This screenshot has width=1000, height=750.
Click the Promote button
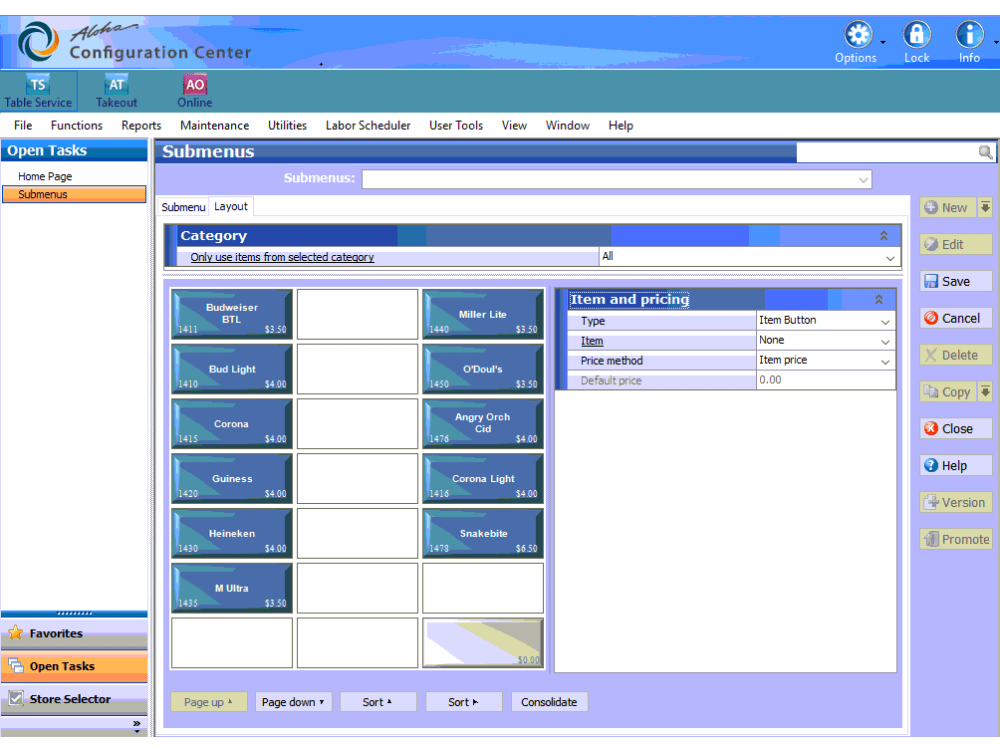955,540
